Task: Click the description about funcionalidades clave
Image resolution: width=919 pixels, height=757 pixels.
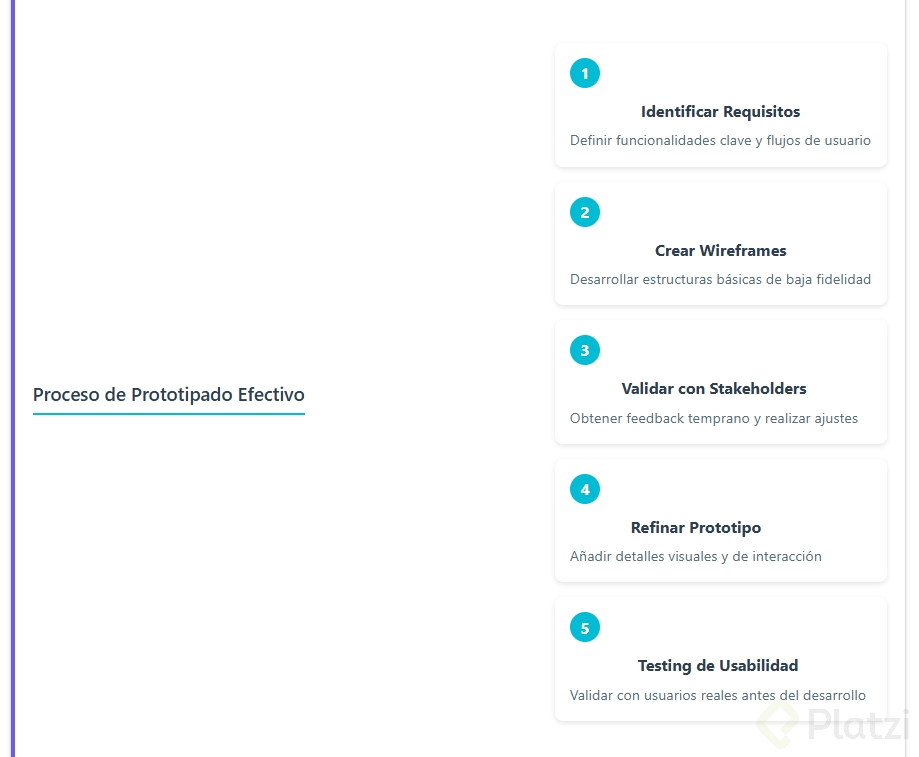Action: point(720,141)
